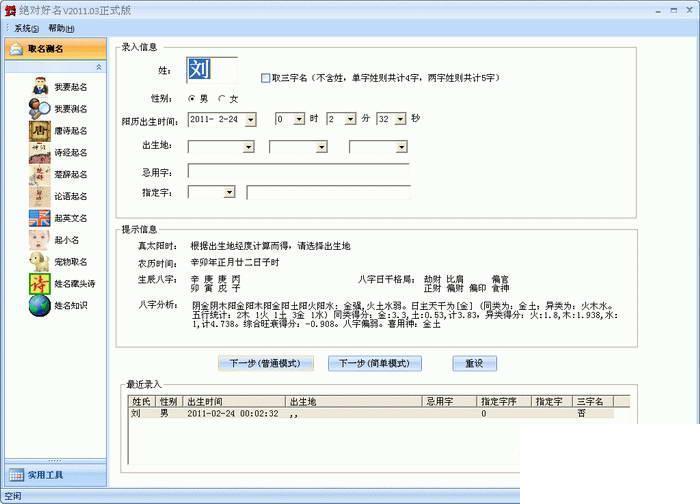
Task: Click the 忌用字 input field
Action: coord(299,171)
